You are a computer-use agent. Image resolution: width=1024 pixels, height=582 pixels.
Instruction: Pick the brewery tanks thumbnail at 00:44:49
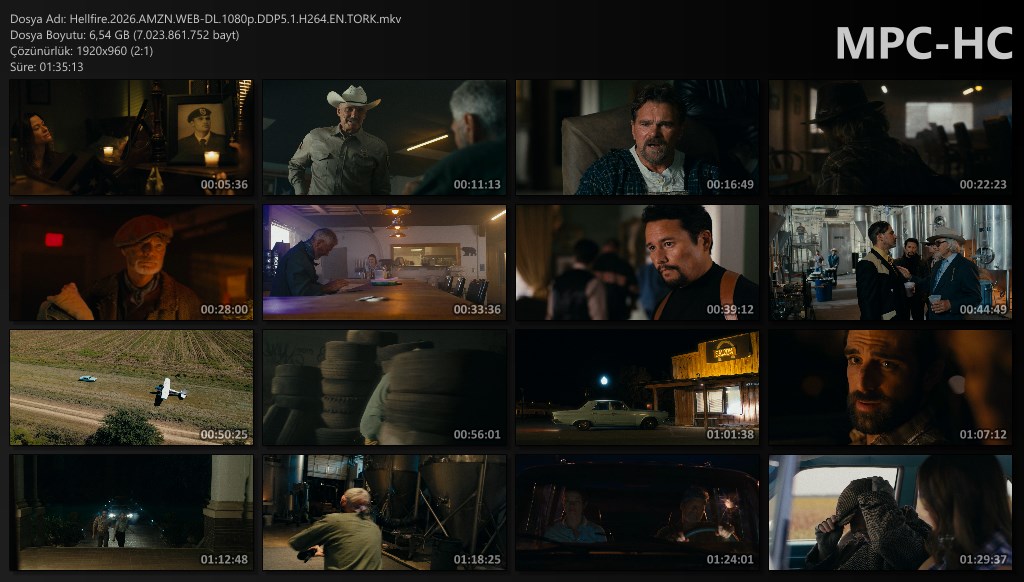coord(890,263)
